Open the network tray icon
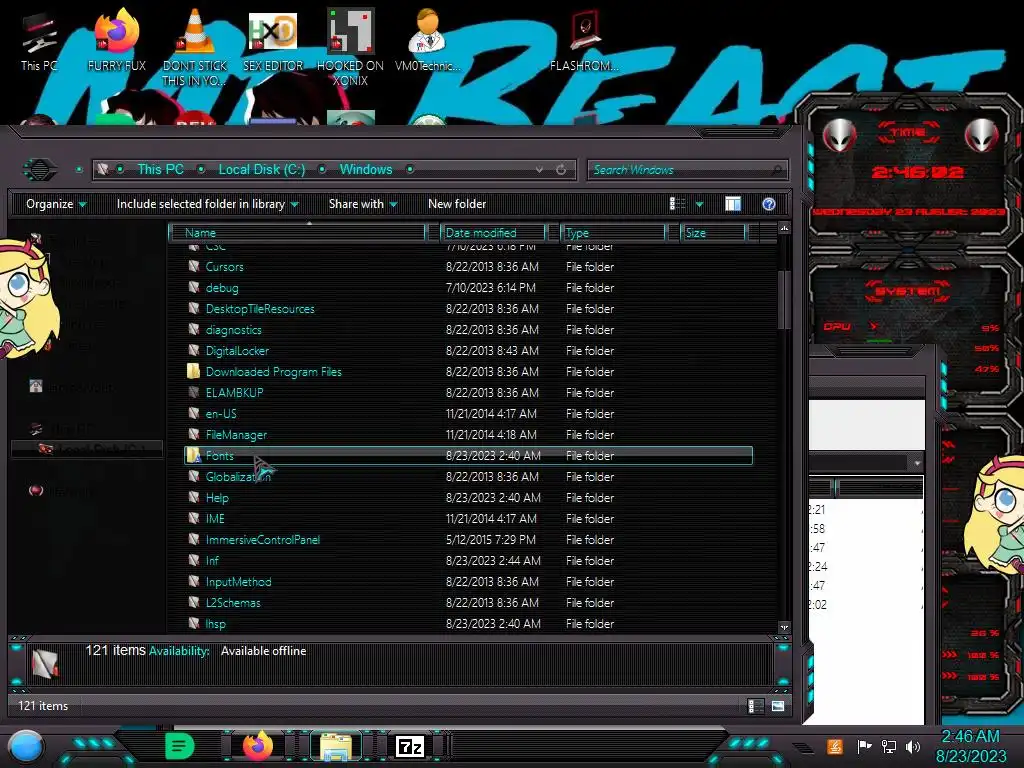Screen dimensions: 1024x768 [x=888, y=746]
